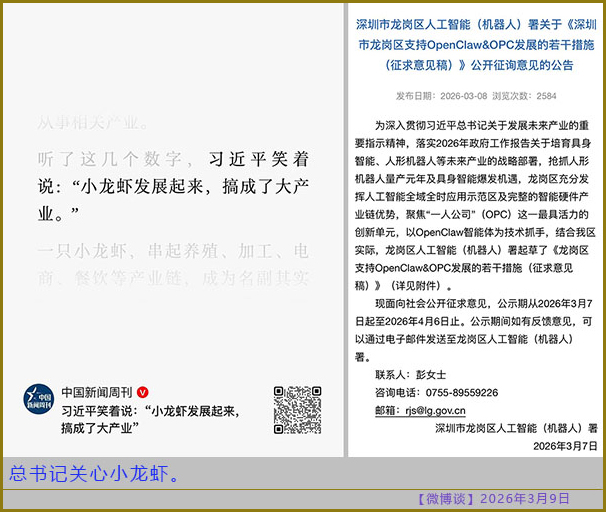Screen dimensions: 606x512
Task: Click the blue caption 总书记关心小龙虾
Action: (95, 473)
